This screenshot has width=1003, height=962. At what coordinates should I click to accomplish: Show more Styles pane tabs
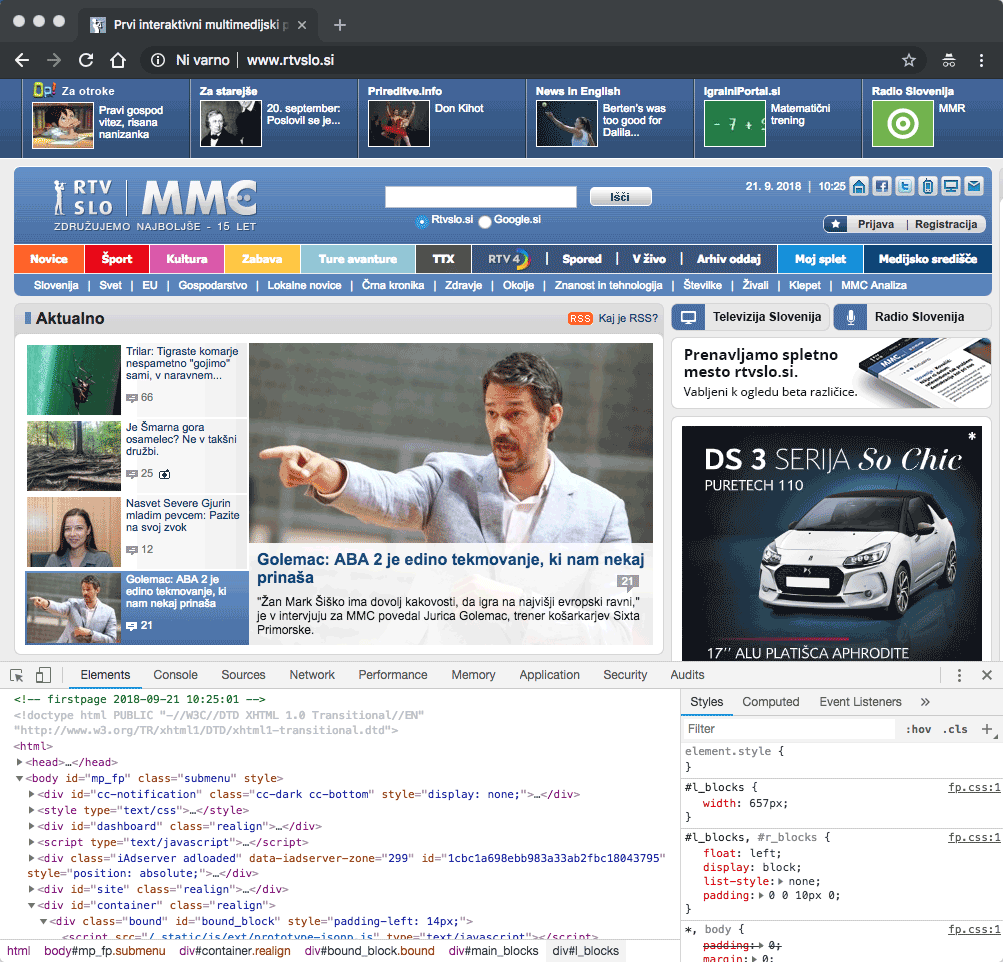(925, 702)
